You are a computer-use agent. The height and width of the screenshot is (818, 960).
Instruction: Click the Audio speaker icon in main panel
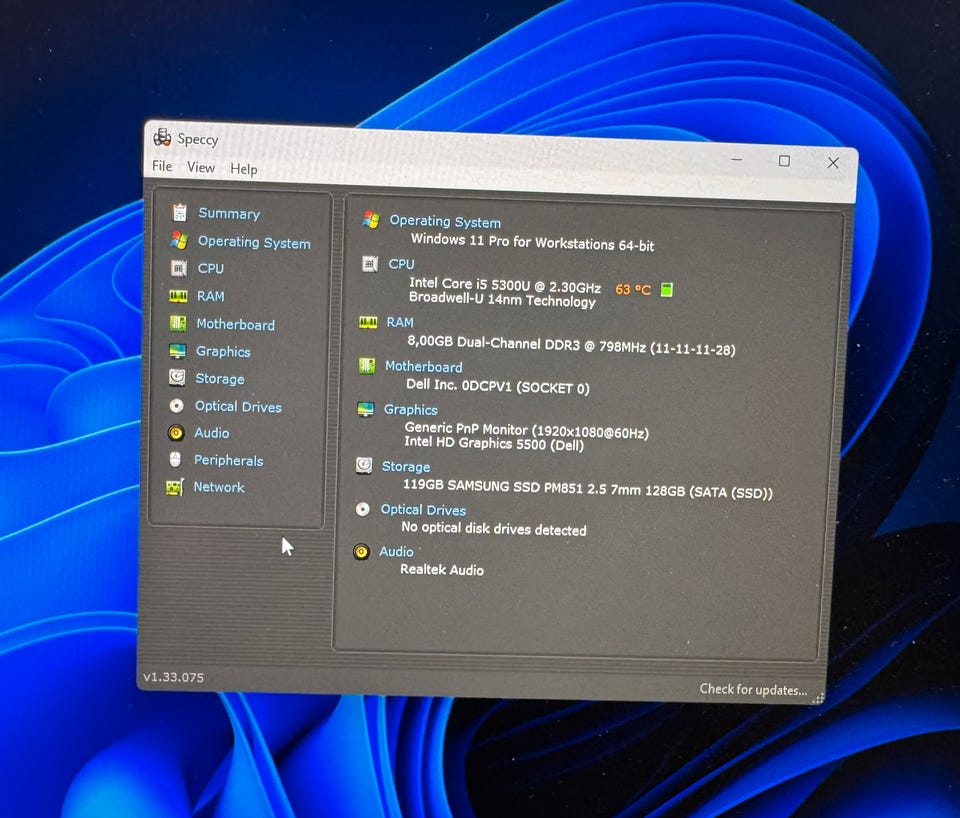[x=361, y=552]
